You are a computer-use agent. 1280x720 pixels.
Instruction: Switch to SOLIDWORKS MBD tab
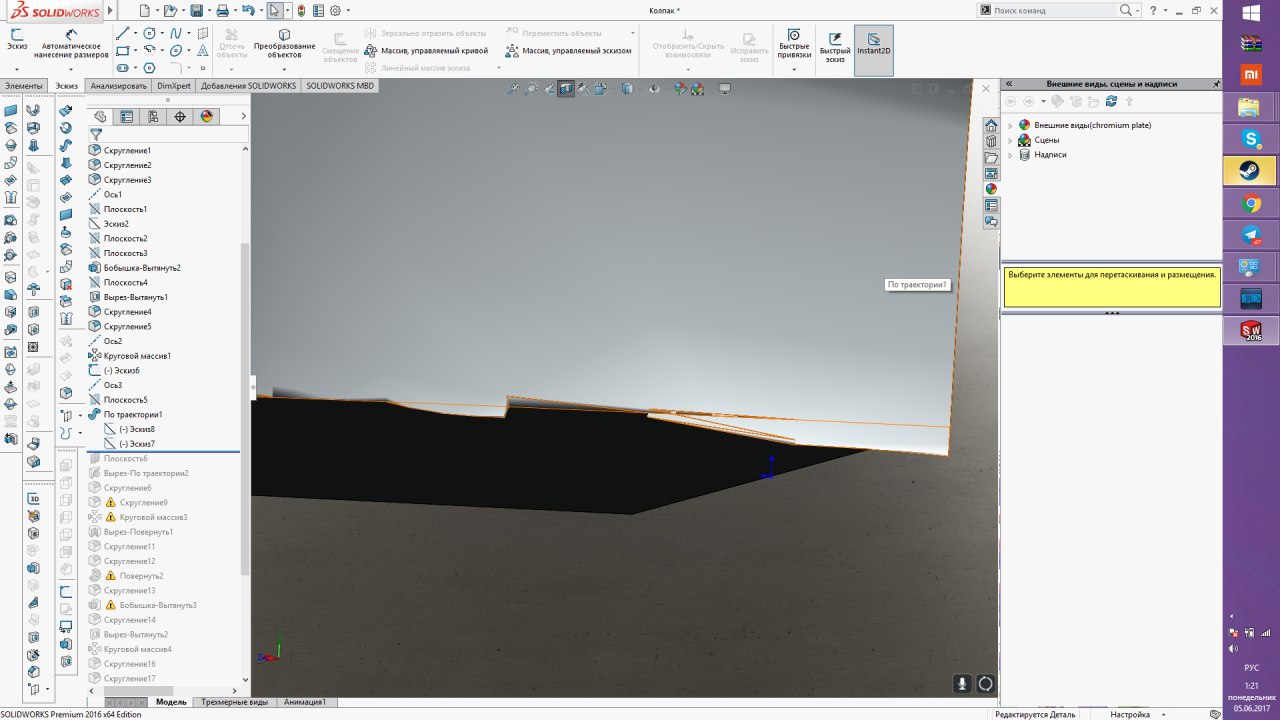tap(340, 86)
